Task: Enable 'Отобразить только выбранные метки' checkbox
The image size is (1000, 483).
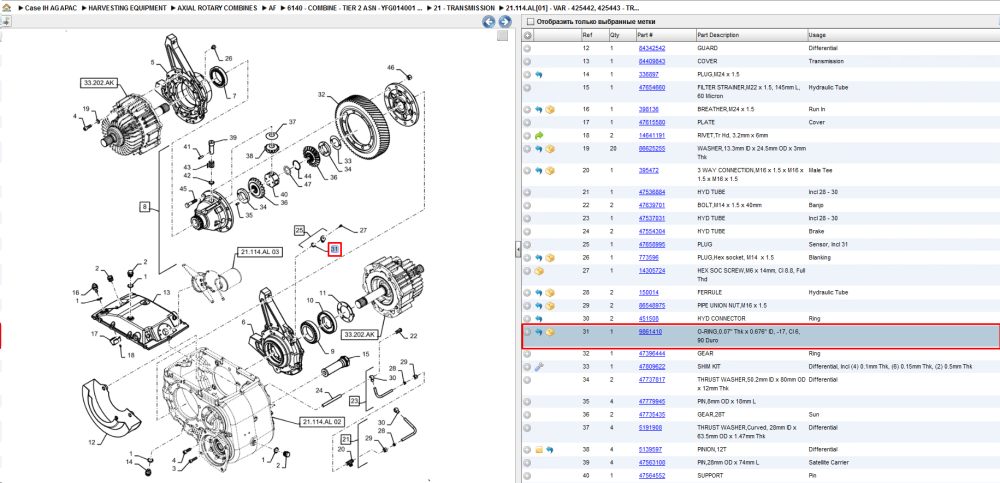Action: (x=529, y=22)
